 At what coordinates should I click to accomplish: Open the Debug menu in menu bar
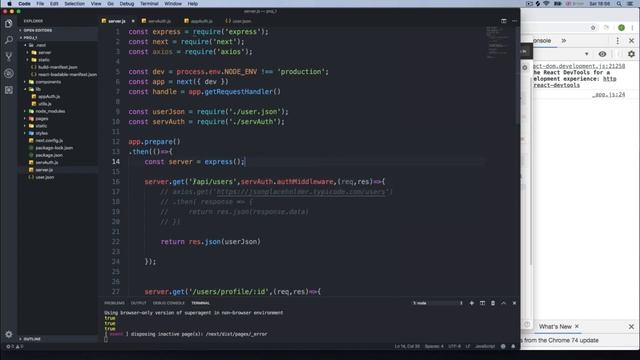point(127,4)
